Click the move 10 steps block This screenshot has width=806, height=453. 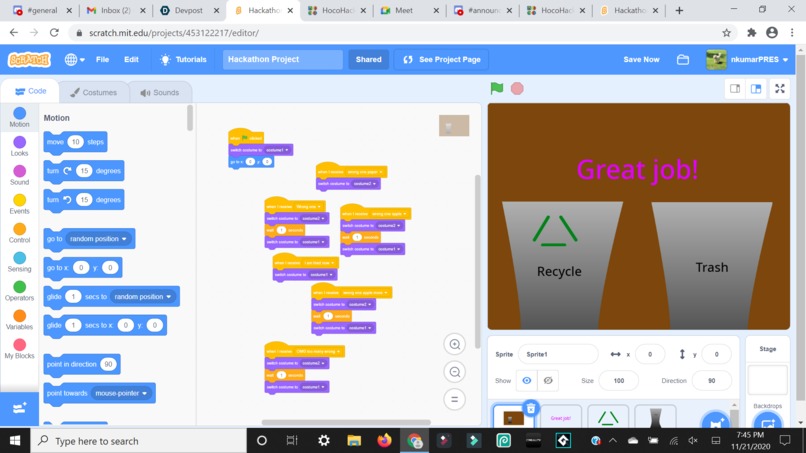coord(76,142)
